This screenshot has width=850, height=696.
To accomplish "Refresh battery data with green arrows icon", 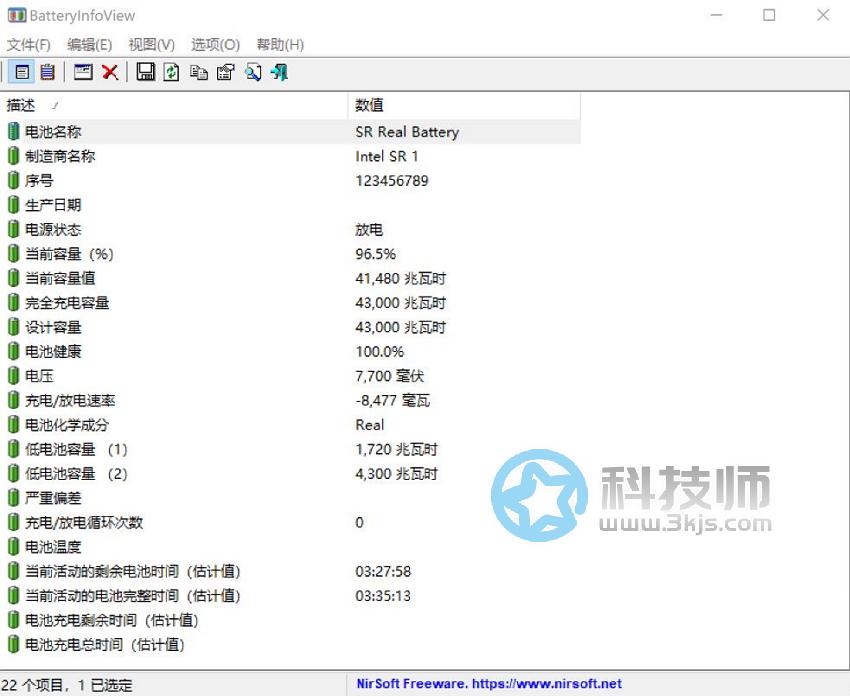I will tap(171, 72).
